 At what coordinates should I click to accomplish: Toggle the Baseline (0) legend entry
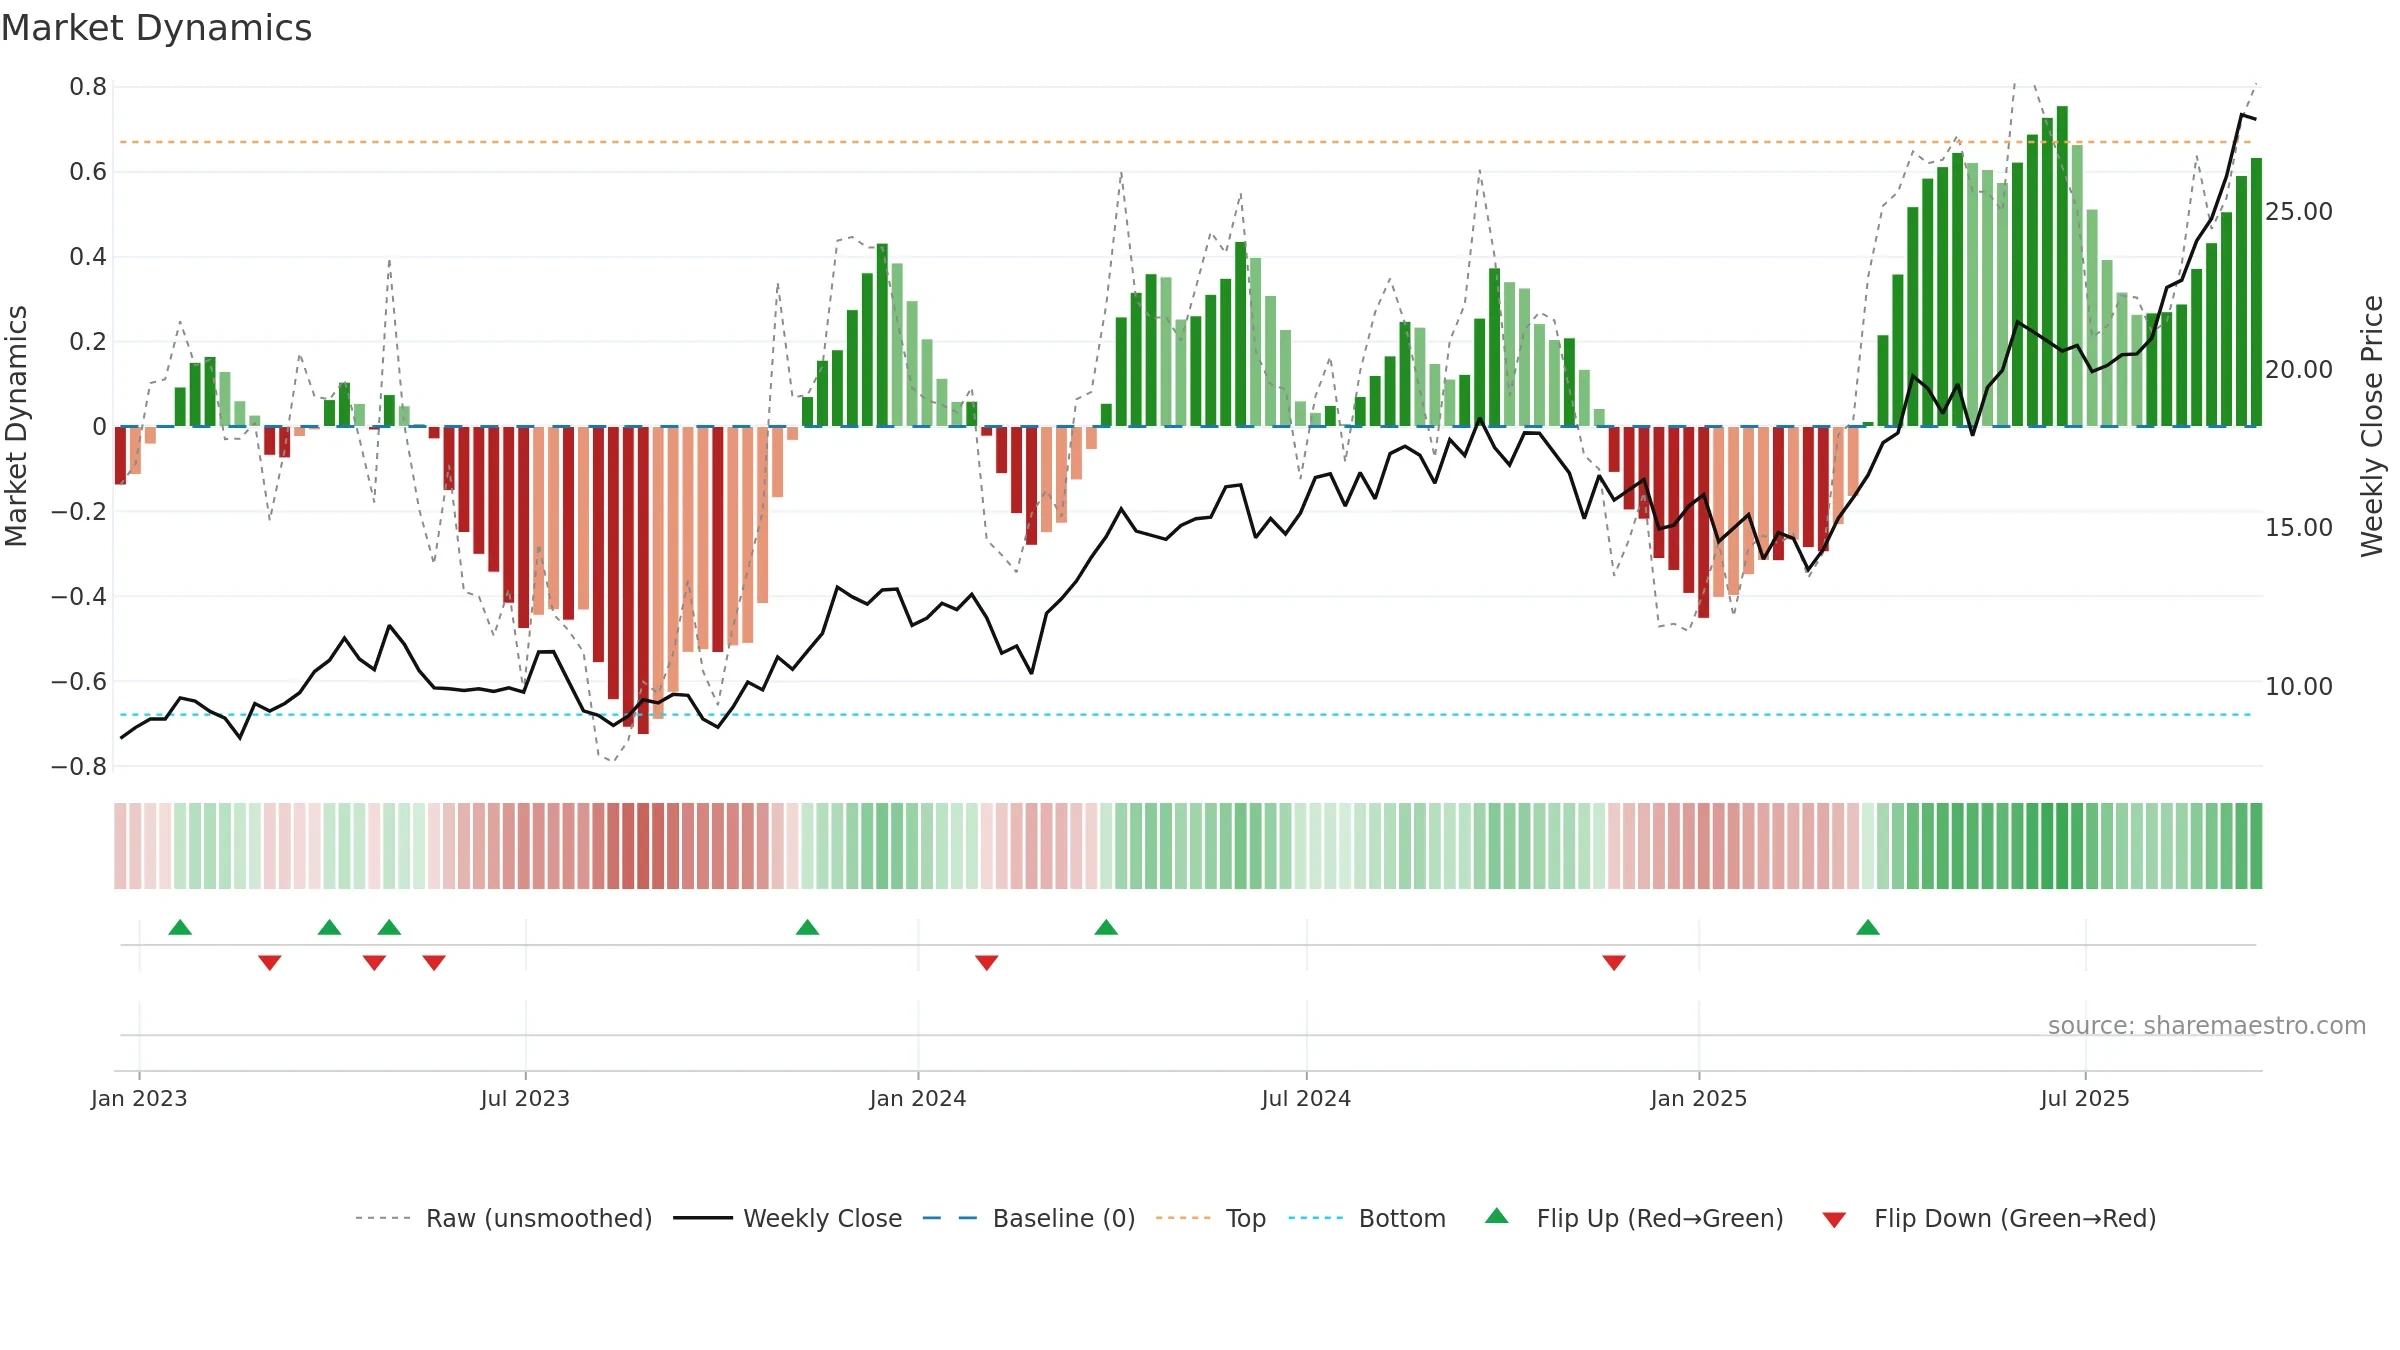(x=1064, y=1218)
